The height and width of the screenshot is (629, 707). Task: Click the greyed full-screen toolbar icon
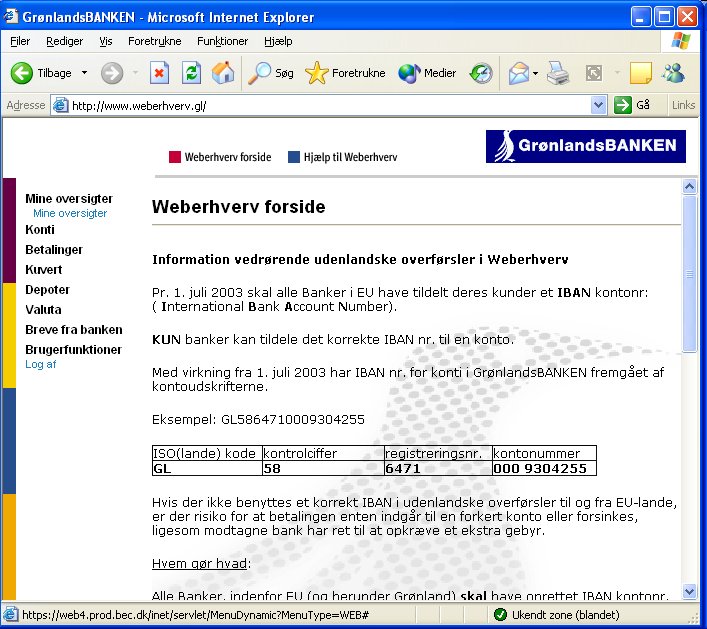[x=593, y=73]
